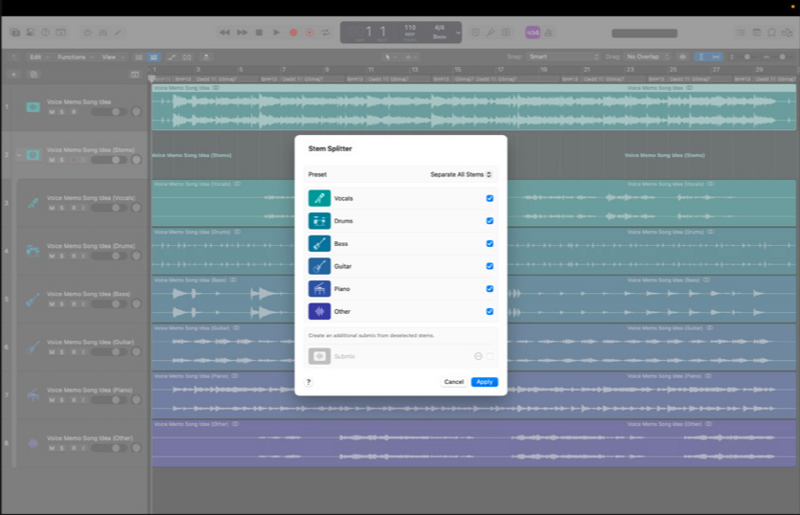Click the Drums stem icon in dialog

tap(319, 221)
